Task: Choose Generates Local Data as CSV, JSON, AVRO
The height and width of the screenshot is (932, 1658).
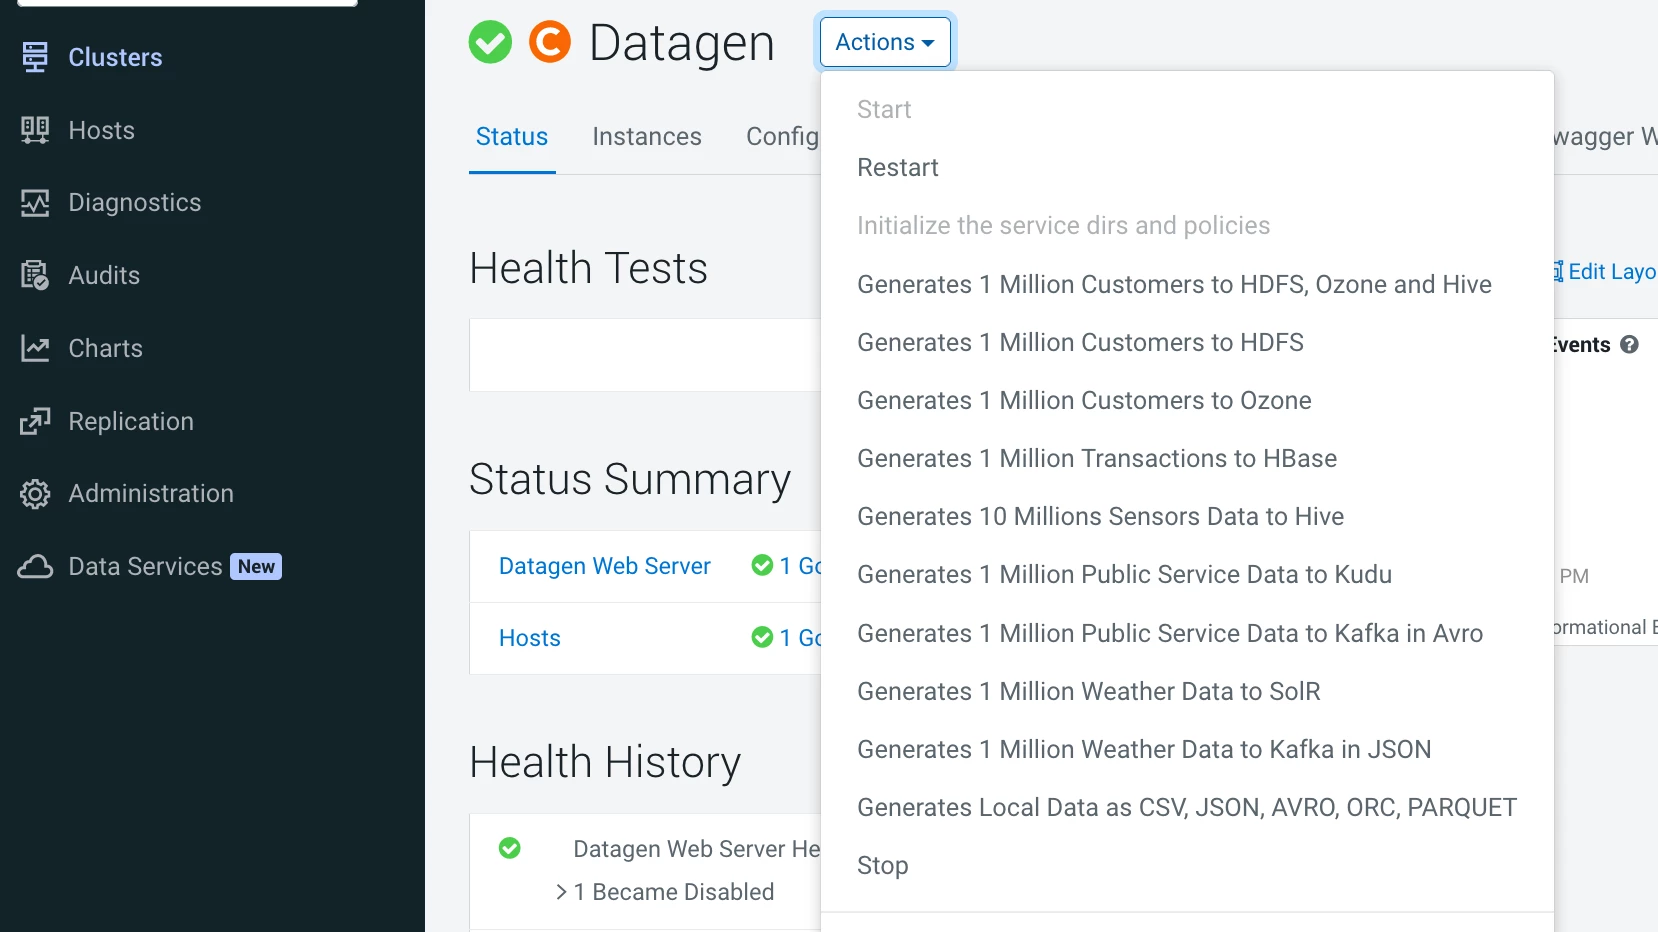Action: 1187,807
